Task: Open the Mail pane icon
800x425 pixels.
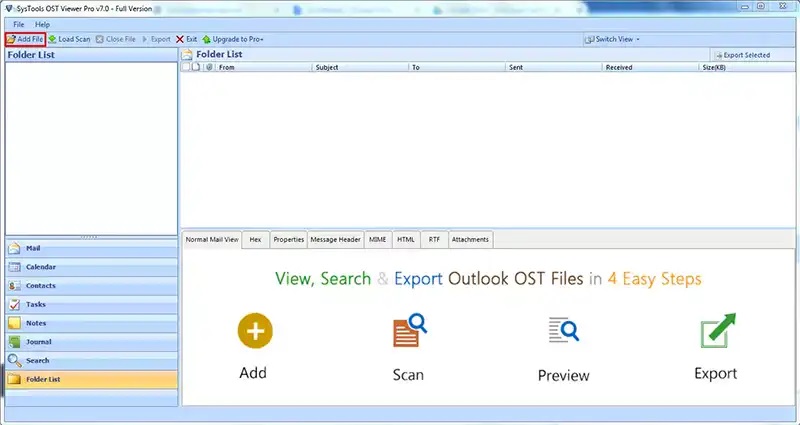Action: point(15,248)
